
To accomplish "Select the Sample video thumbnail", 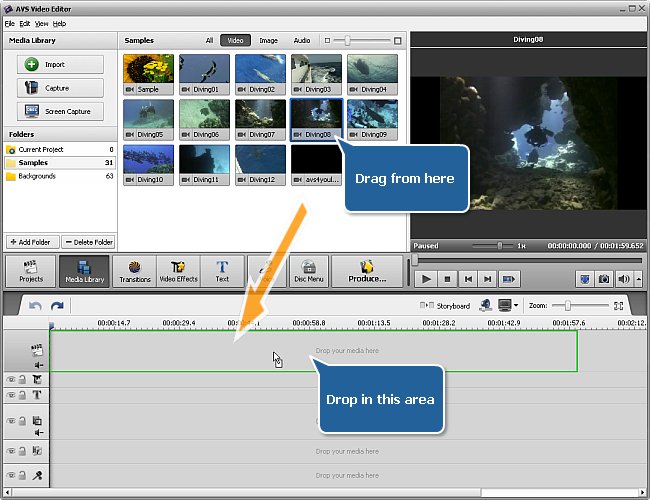I will [x=148, y=74].
